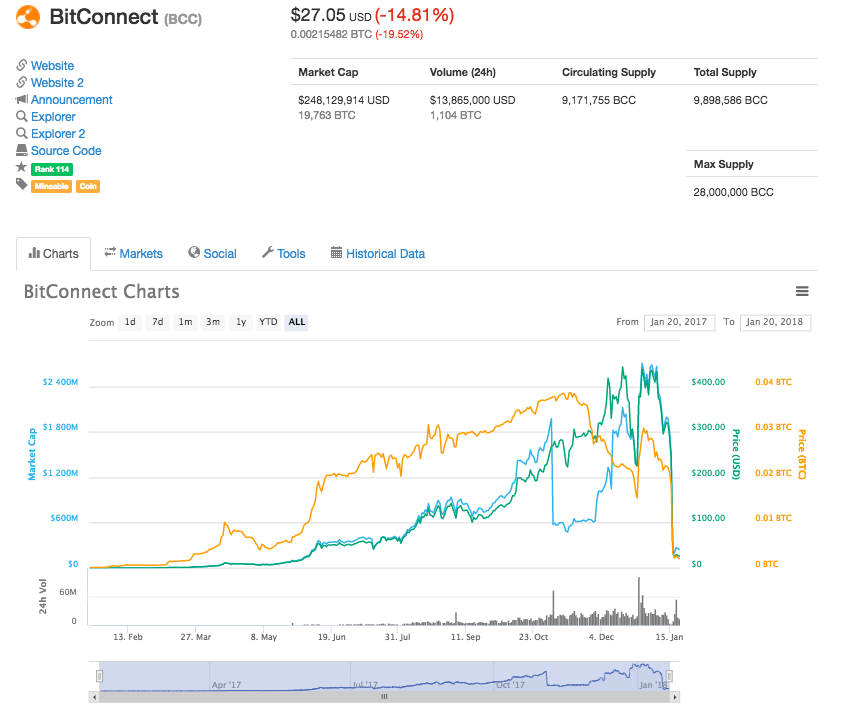Click the BitConnect orange logo icon

[x=28, y=17]
